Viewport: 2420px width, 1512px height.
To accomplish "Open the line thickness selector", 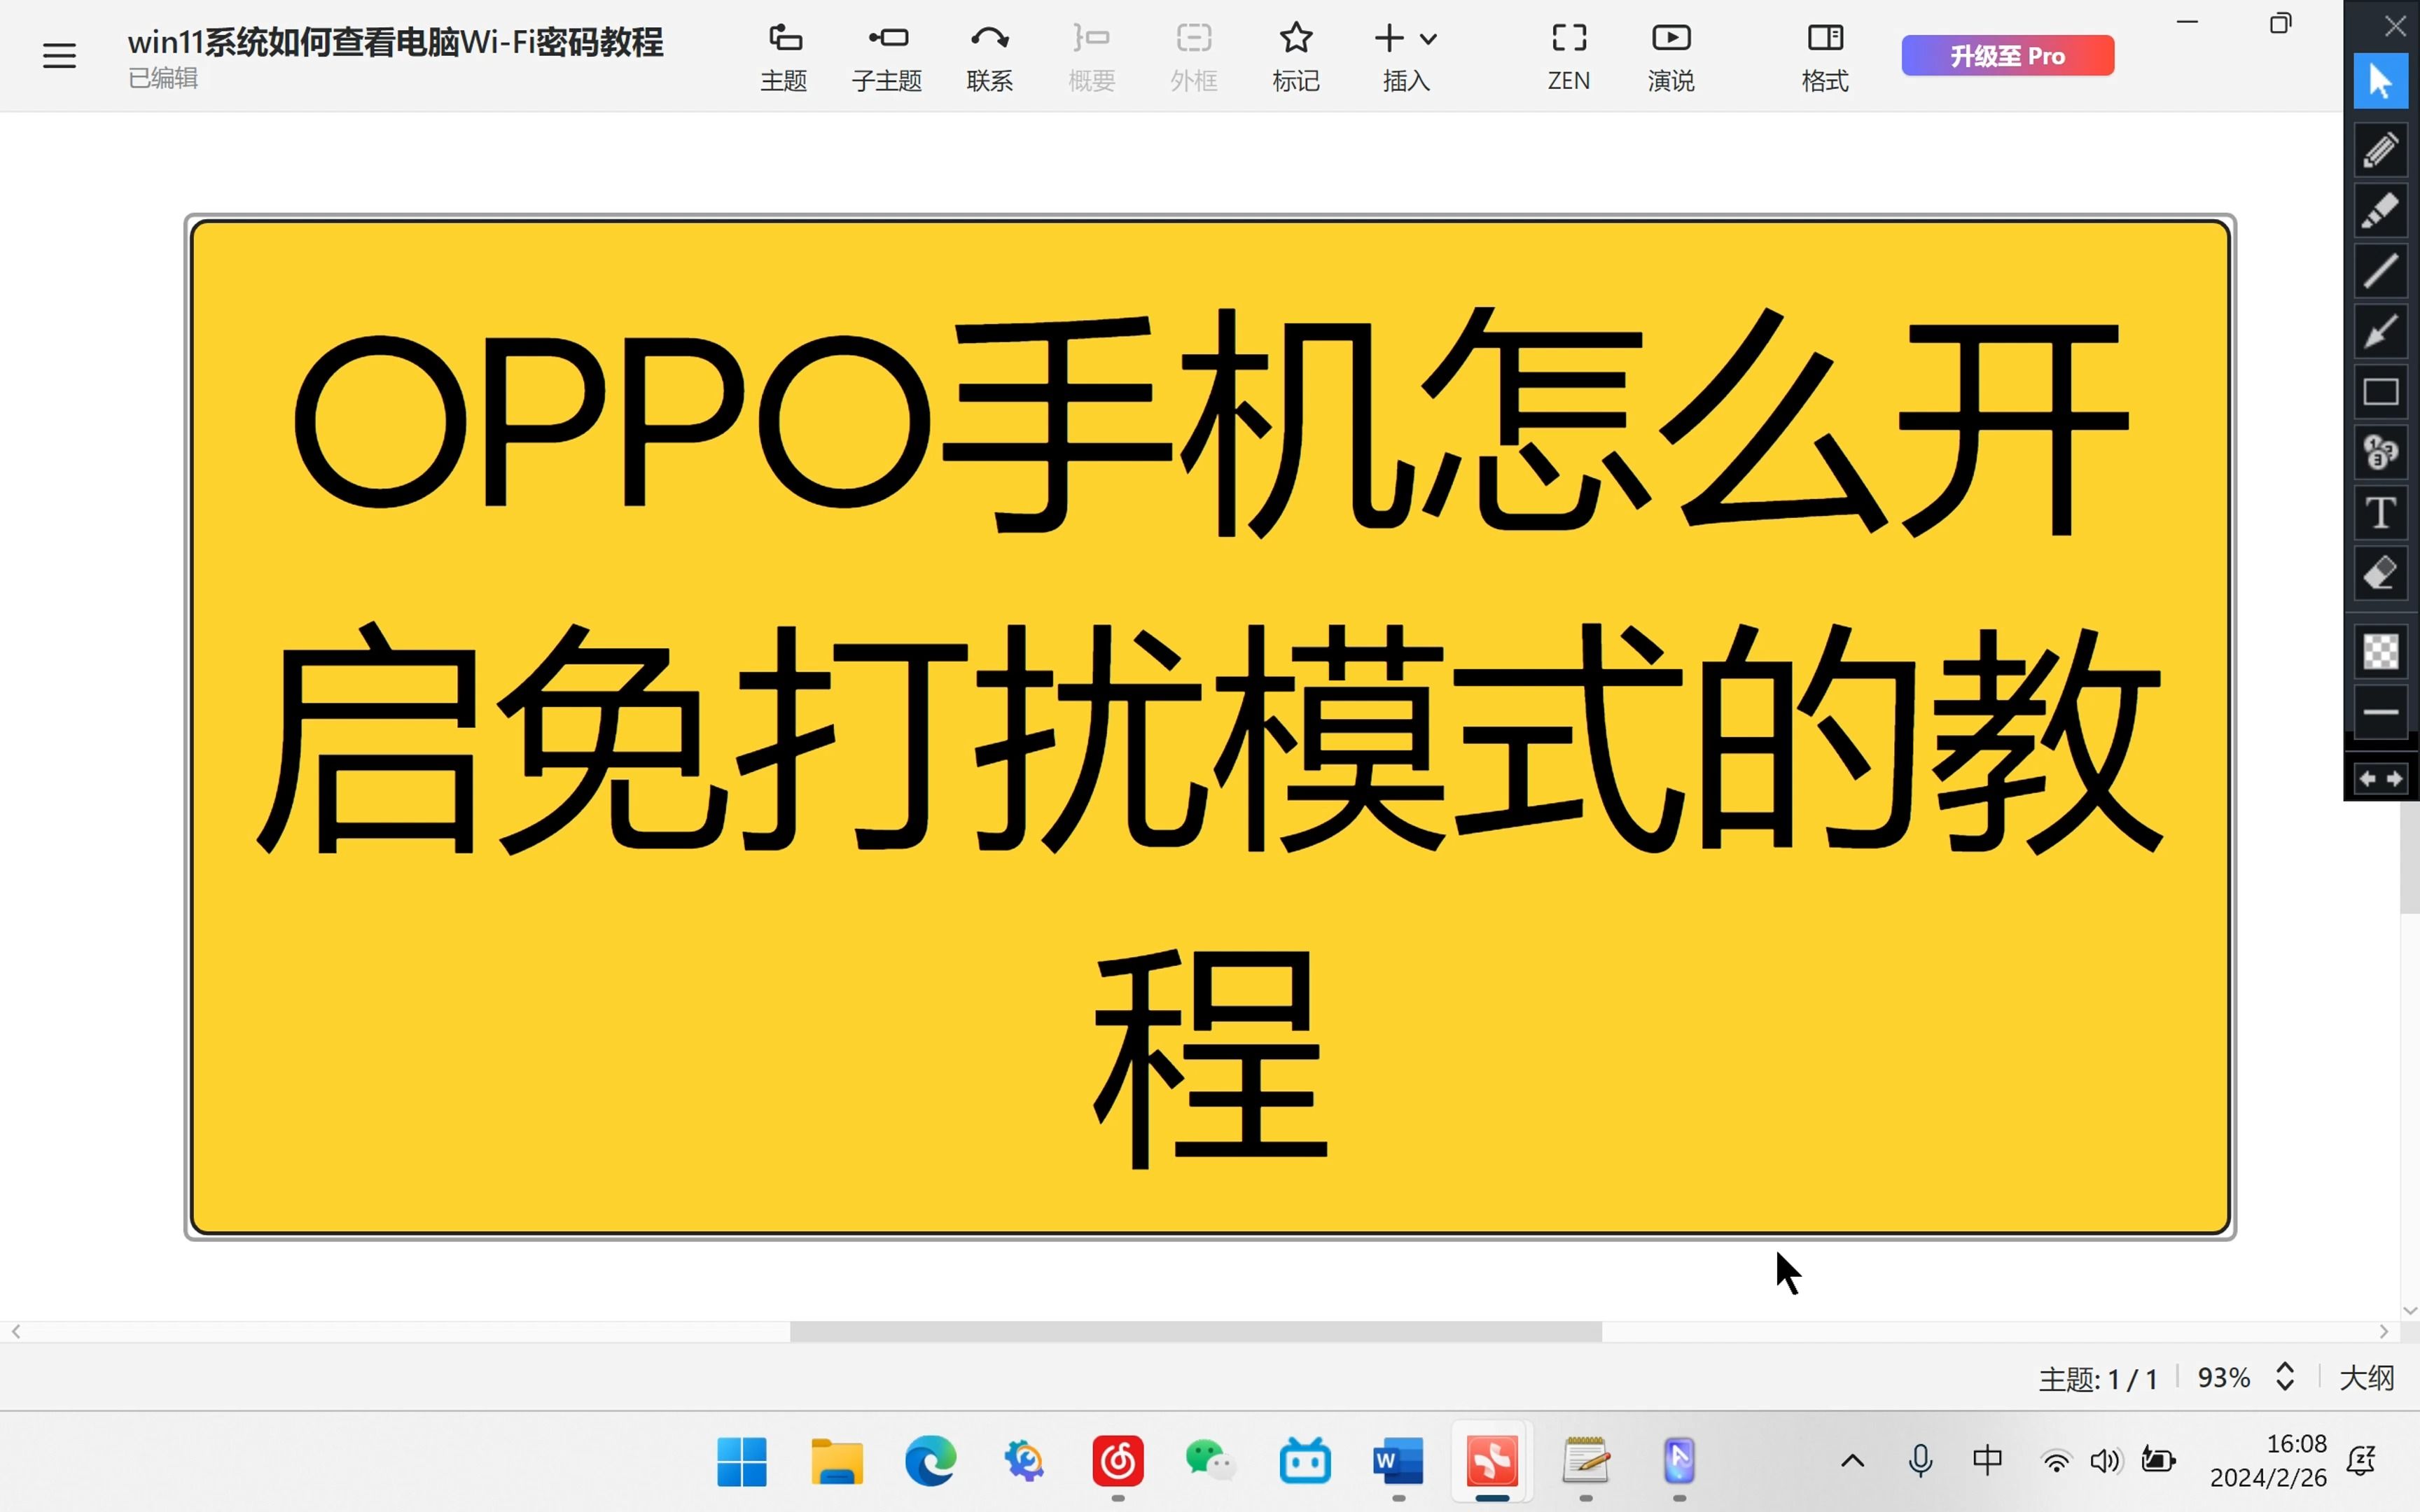I will coord(2380,712).
